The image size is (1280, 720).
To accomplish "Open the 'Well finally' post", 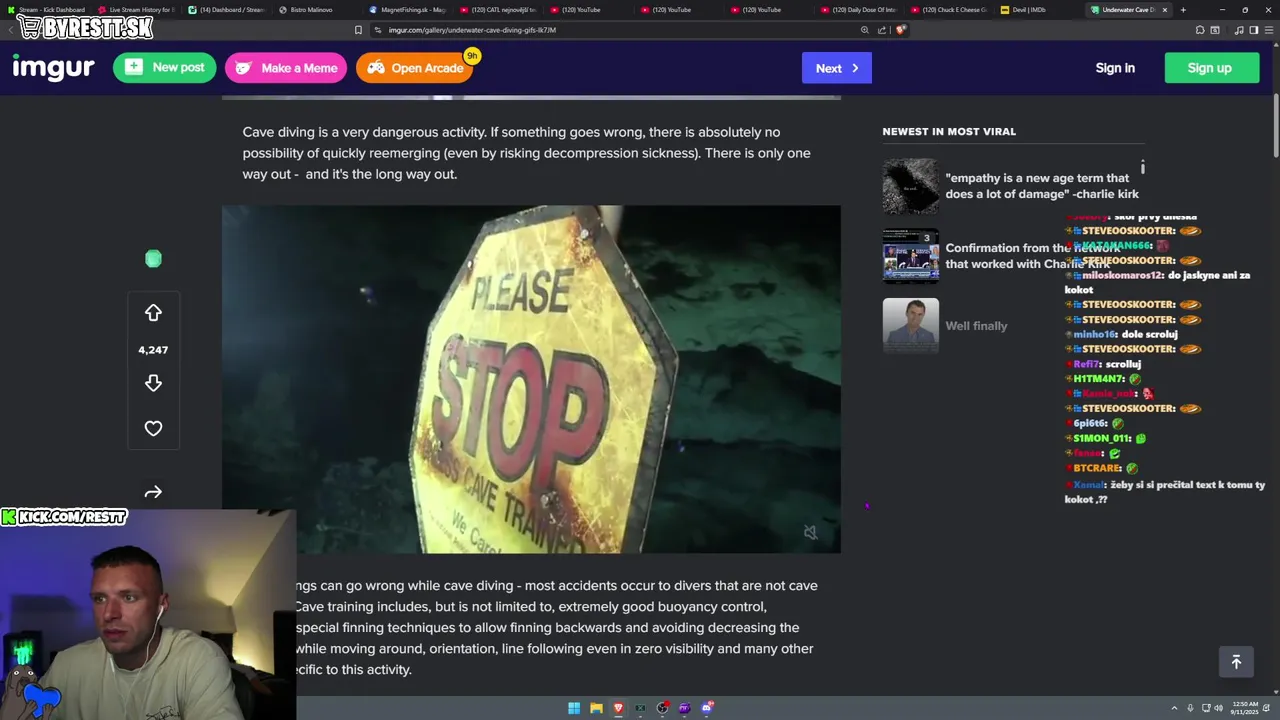I will (976, 326).
